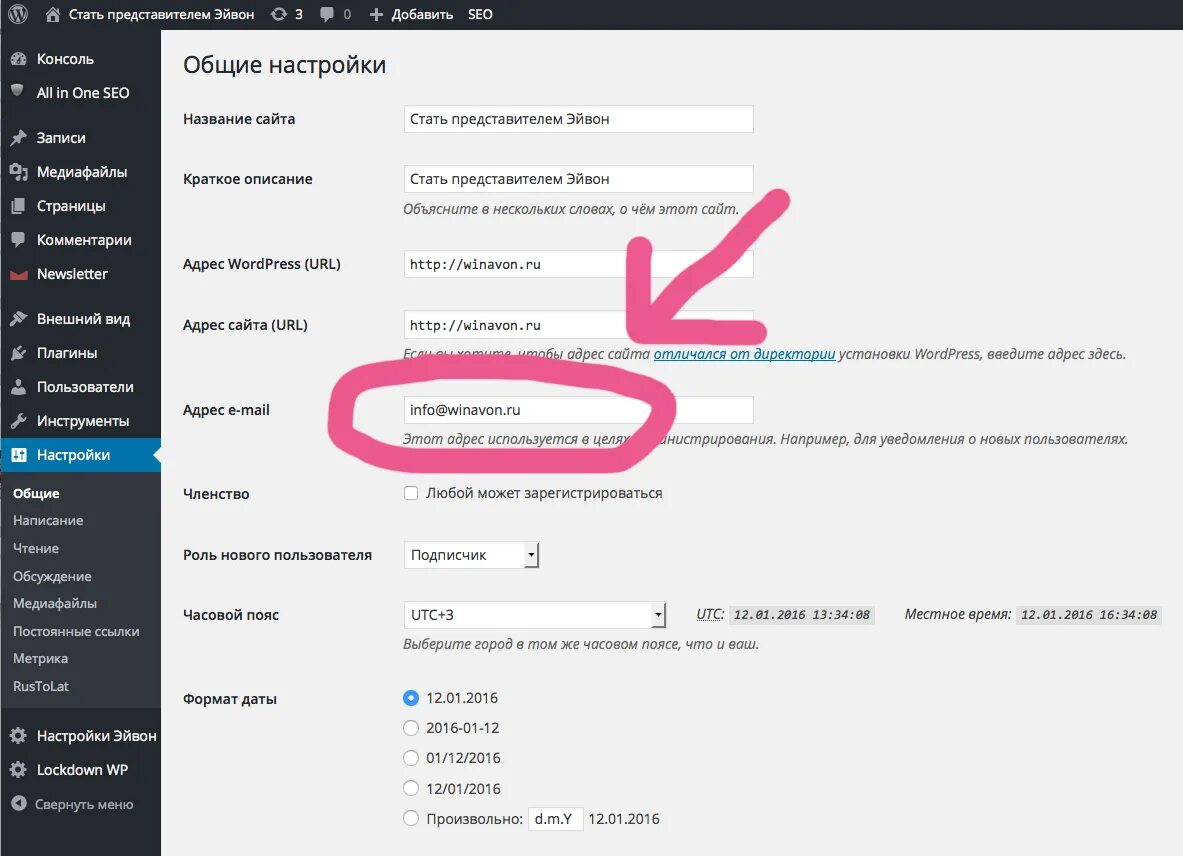1183x856 pixels.
Task: Open Постоянные ссылки settings
Action: pyautogui.click(x=76, y=631)
